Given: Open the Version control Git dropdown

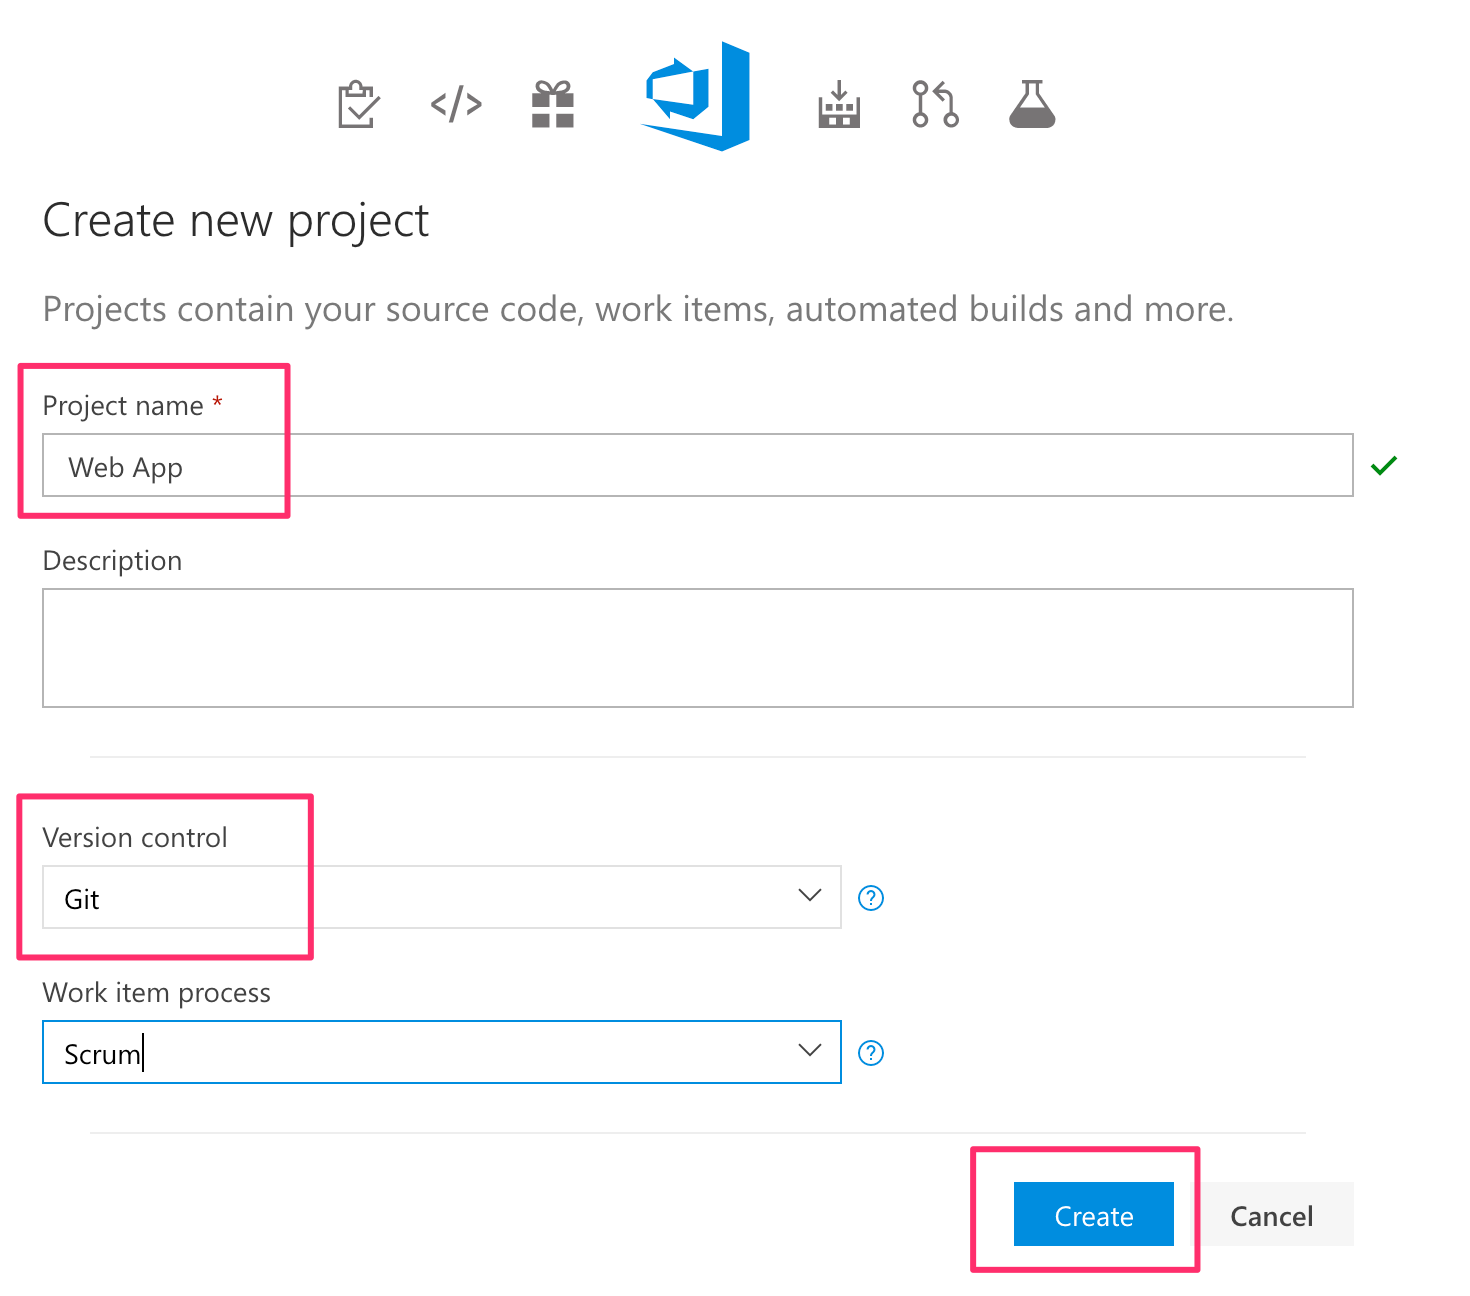Looking at the screenshot, I should [441, 897].
